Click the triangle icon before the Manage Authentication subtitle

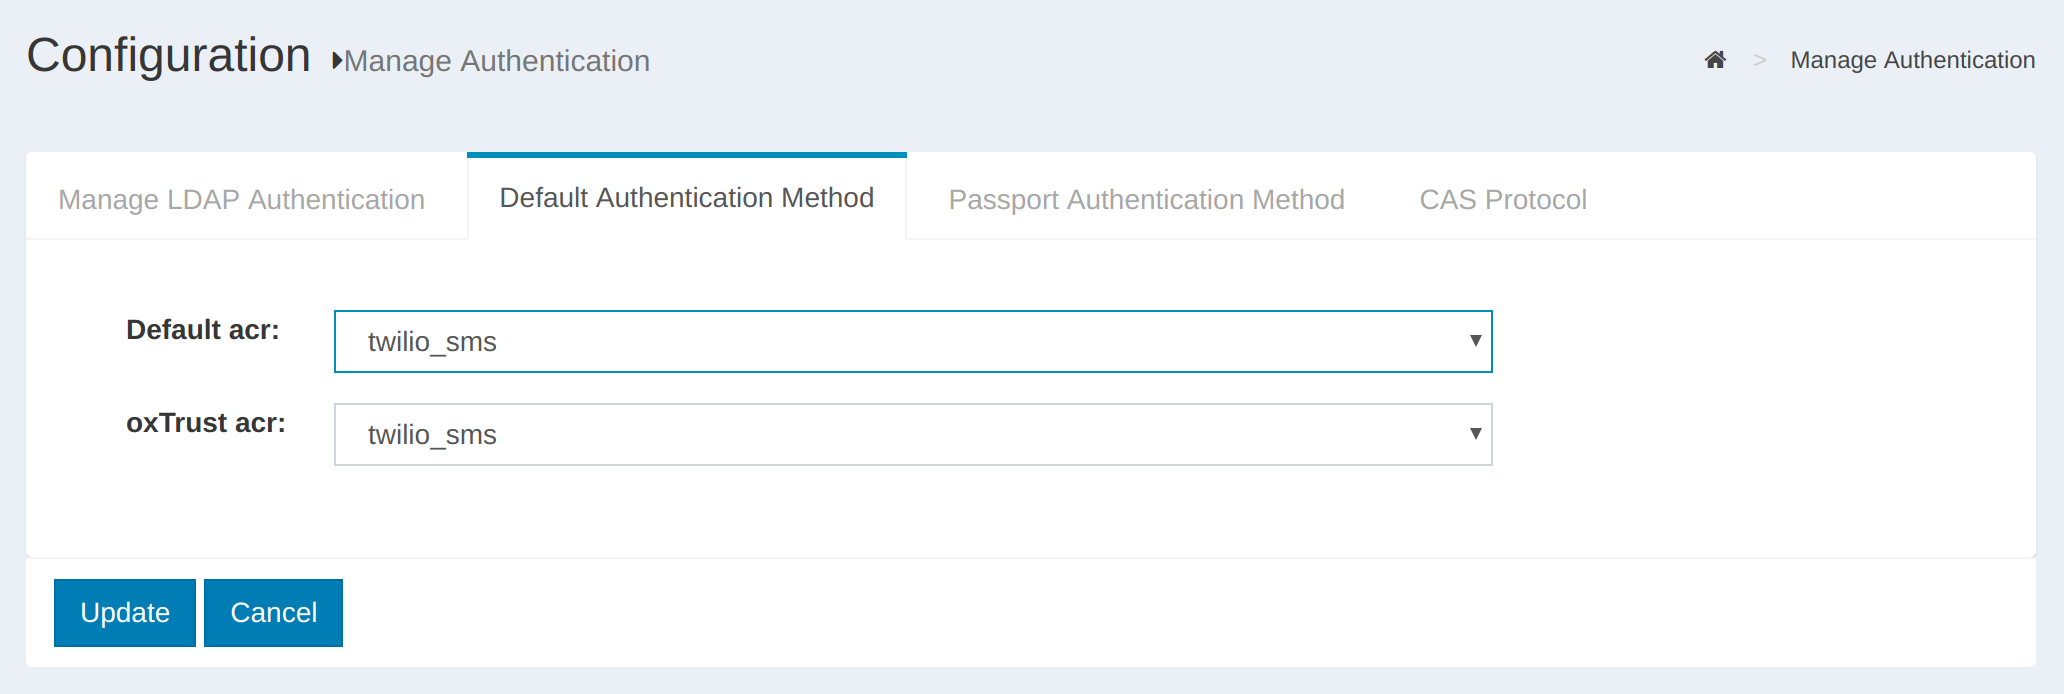click(338, 61)
